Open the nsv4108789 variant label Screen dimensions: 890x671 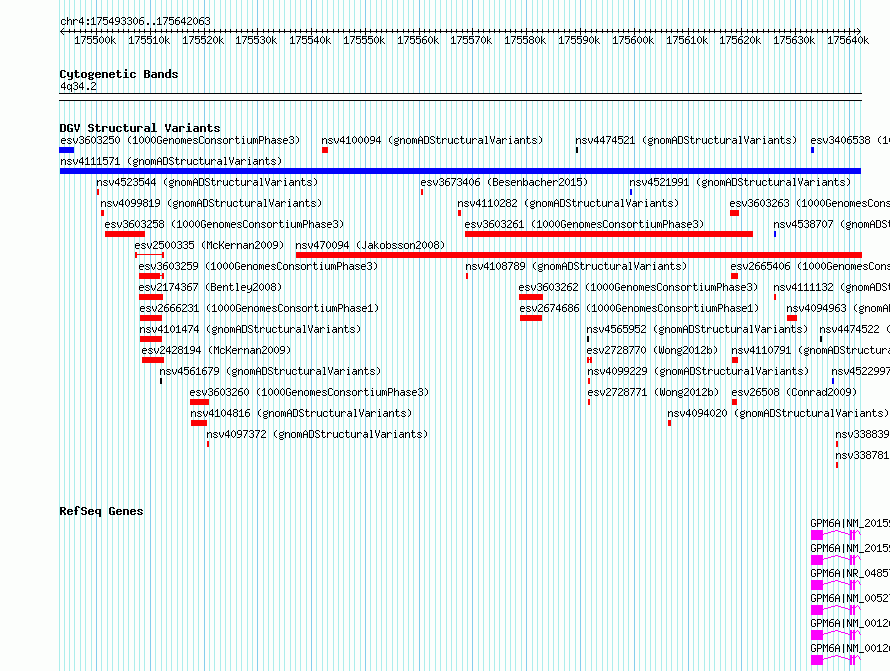pos(576,266)
